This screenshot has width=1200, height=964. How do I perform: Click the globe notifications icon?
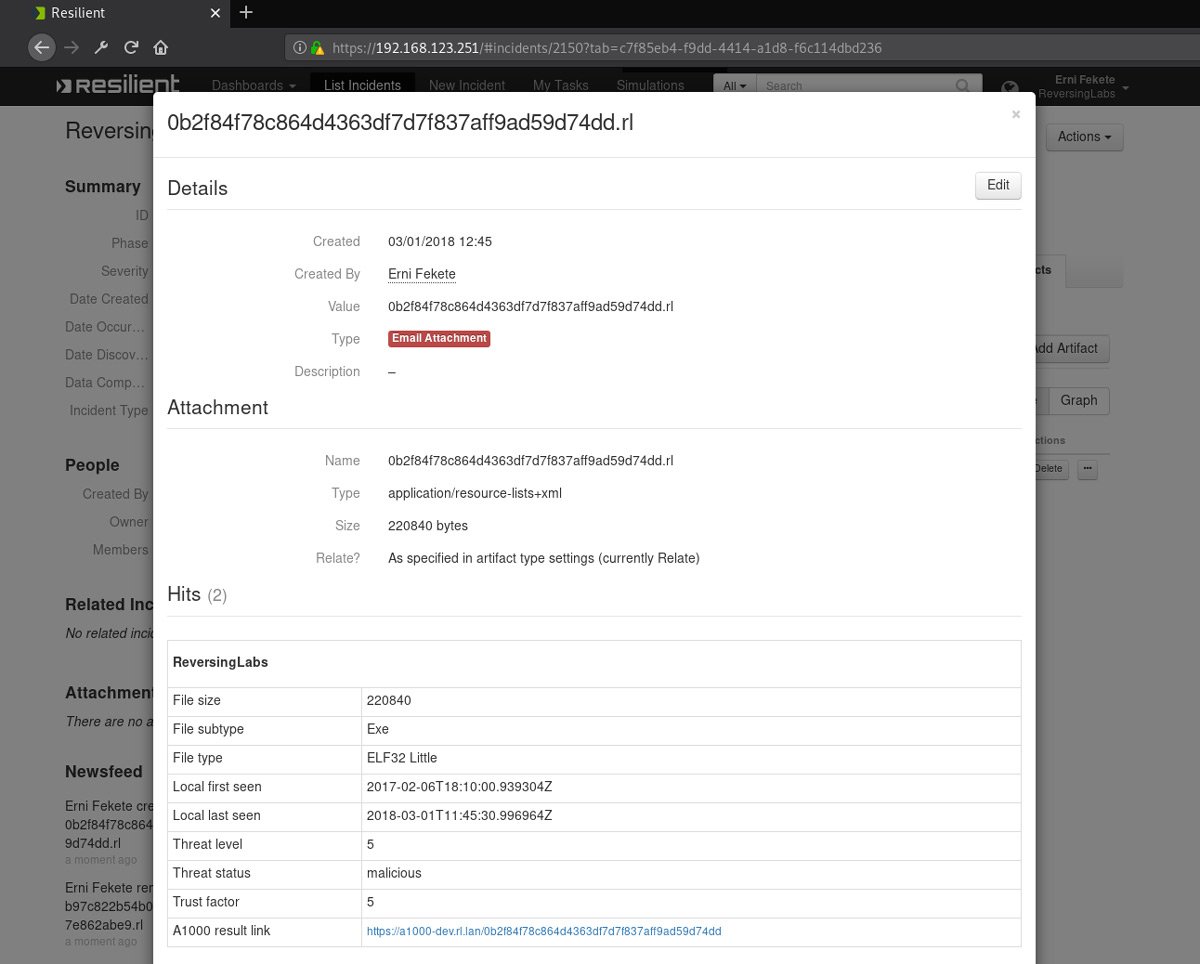1010,88
